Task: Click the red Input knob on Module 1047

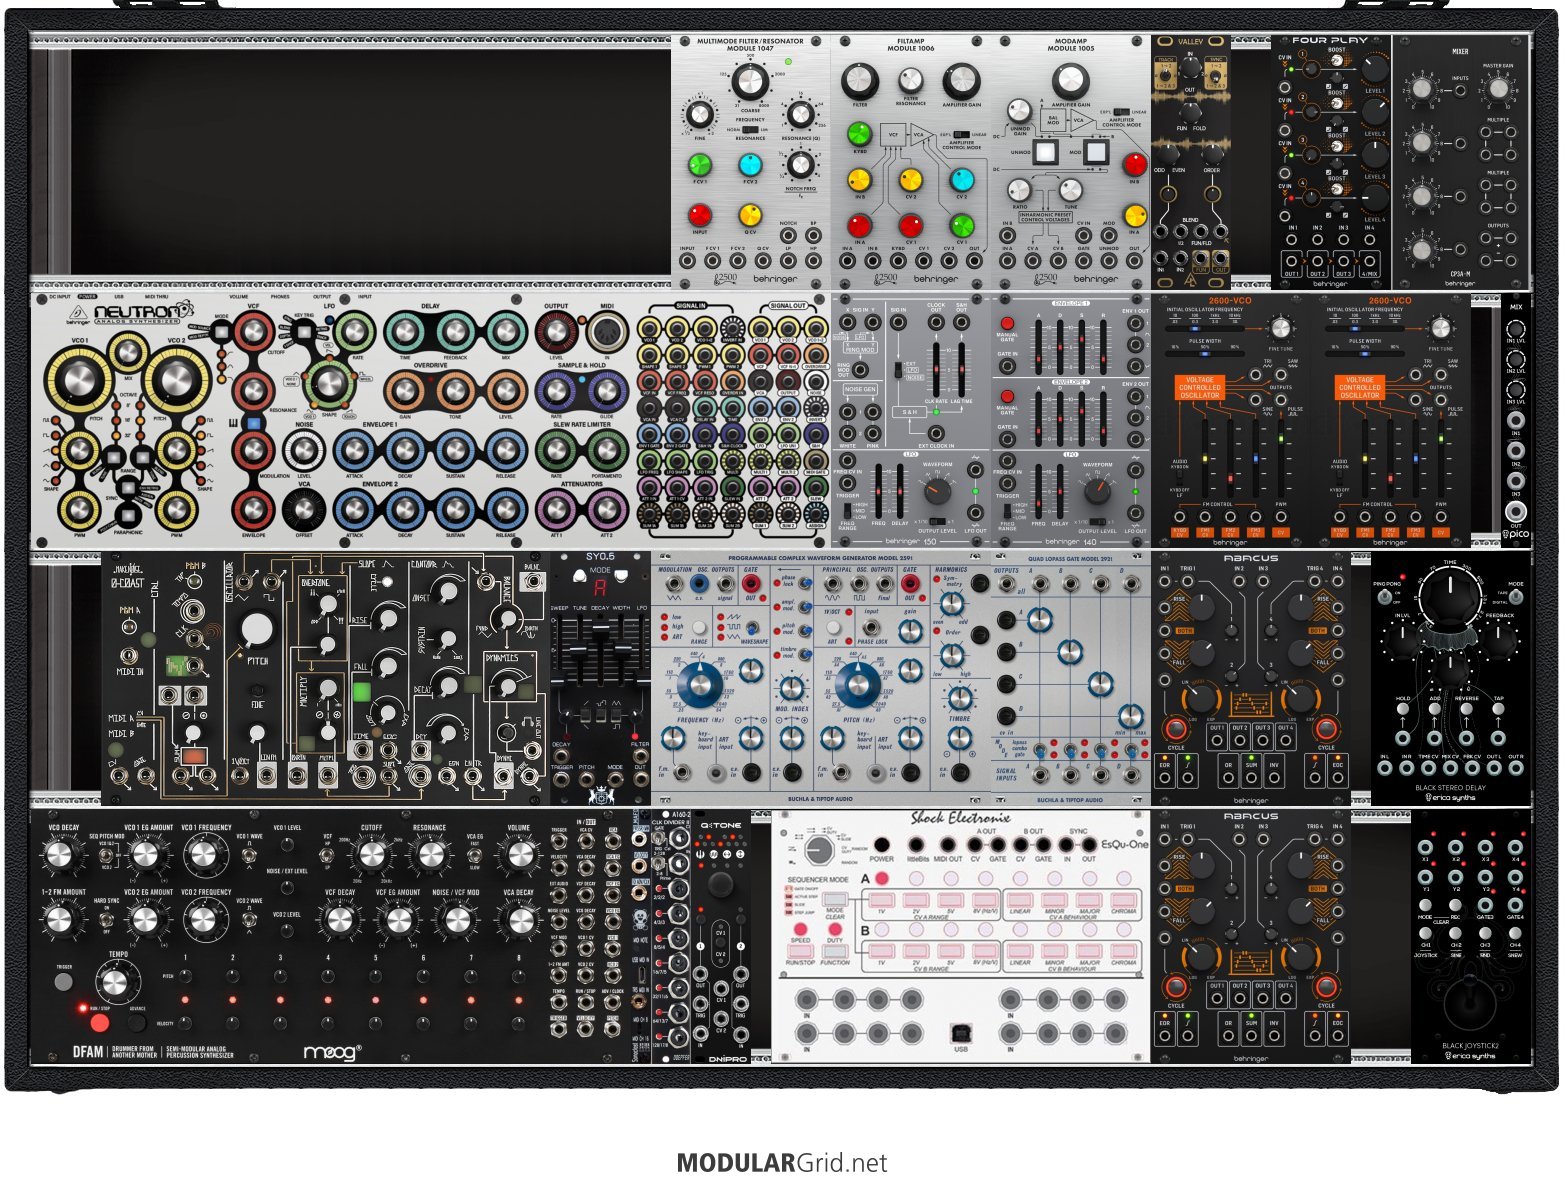Action: 700,215
